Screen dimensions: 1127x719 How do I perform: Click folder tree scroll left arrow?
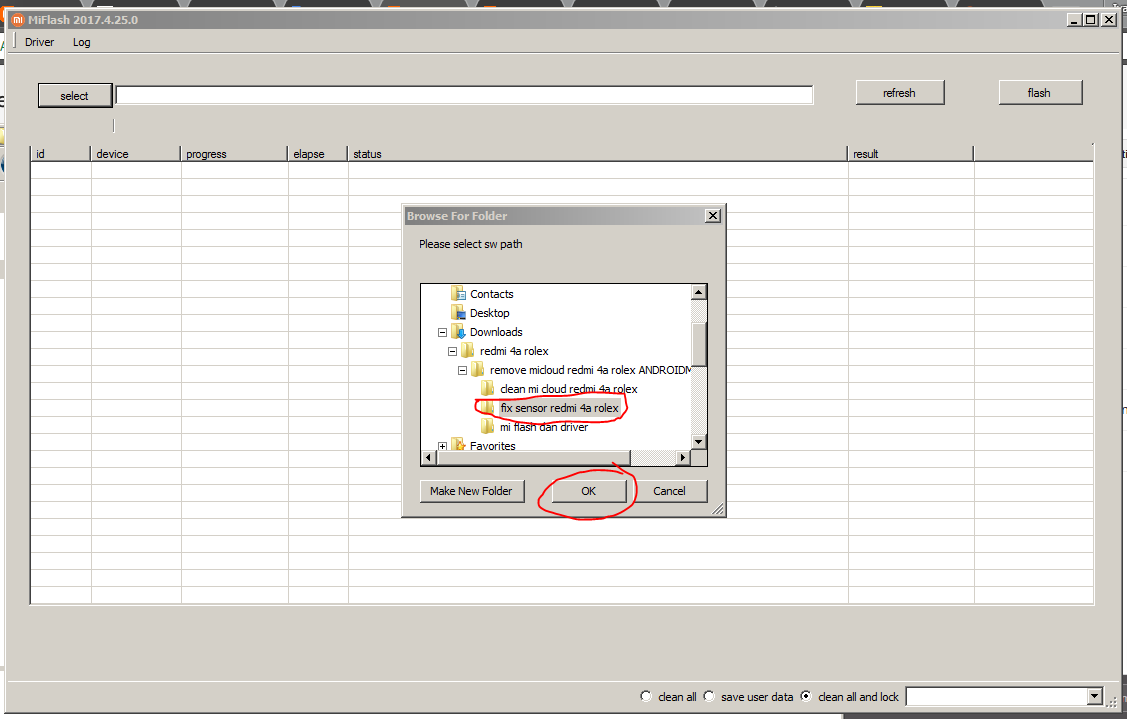428,457
